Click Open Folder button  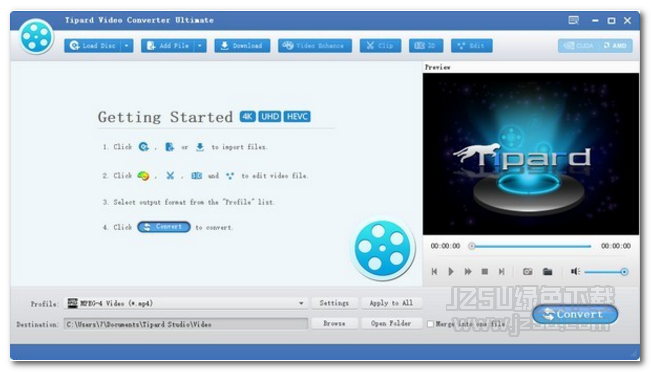[x=391, y=323]
